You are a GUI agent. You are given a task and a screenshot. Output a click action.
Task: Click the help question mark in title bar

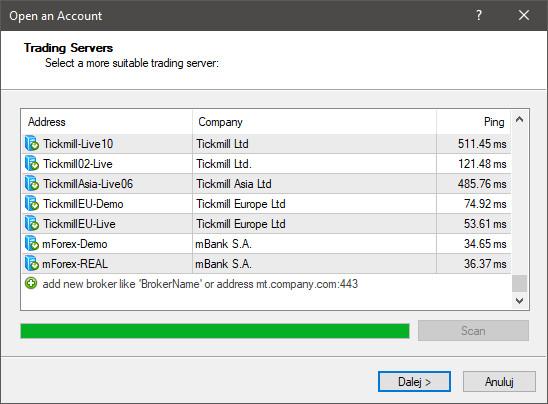click(479, 15)
